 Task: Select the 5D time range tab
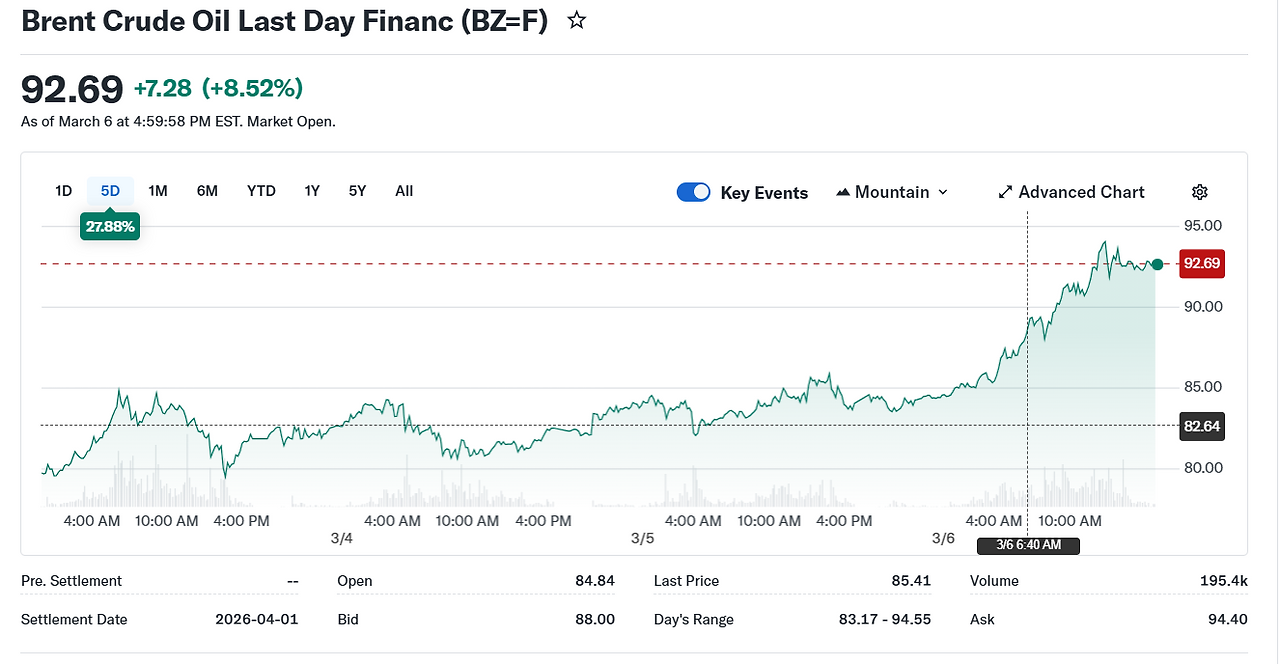[x=110, y=191]
